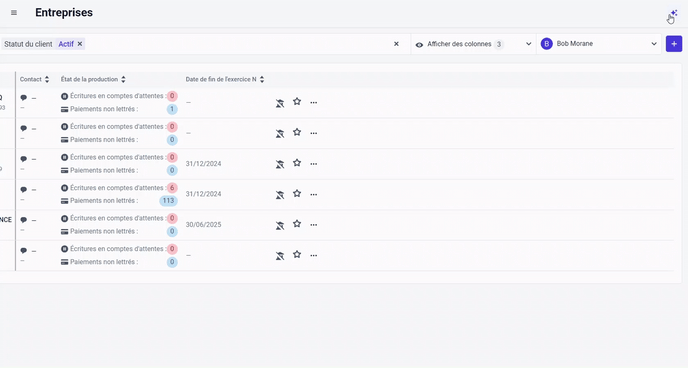Image resolution: width=688 pixels, height=368 pixels.
Task: Click the comment icon in last table row
Action: (24, 251)
